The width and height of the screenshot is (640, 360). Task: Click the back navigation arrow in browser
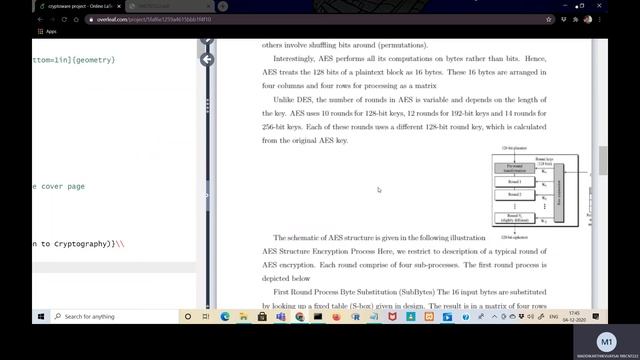coord(40,19)
